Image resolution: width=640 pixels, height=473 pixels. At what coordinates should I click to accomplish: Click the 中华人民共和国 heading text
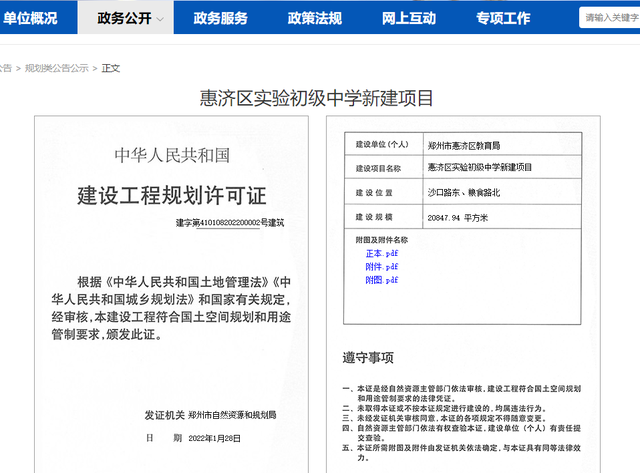point(172,155)
